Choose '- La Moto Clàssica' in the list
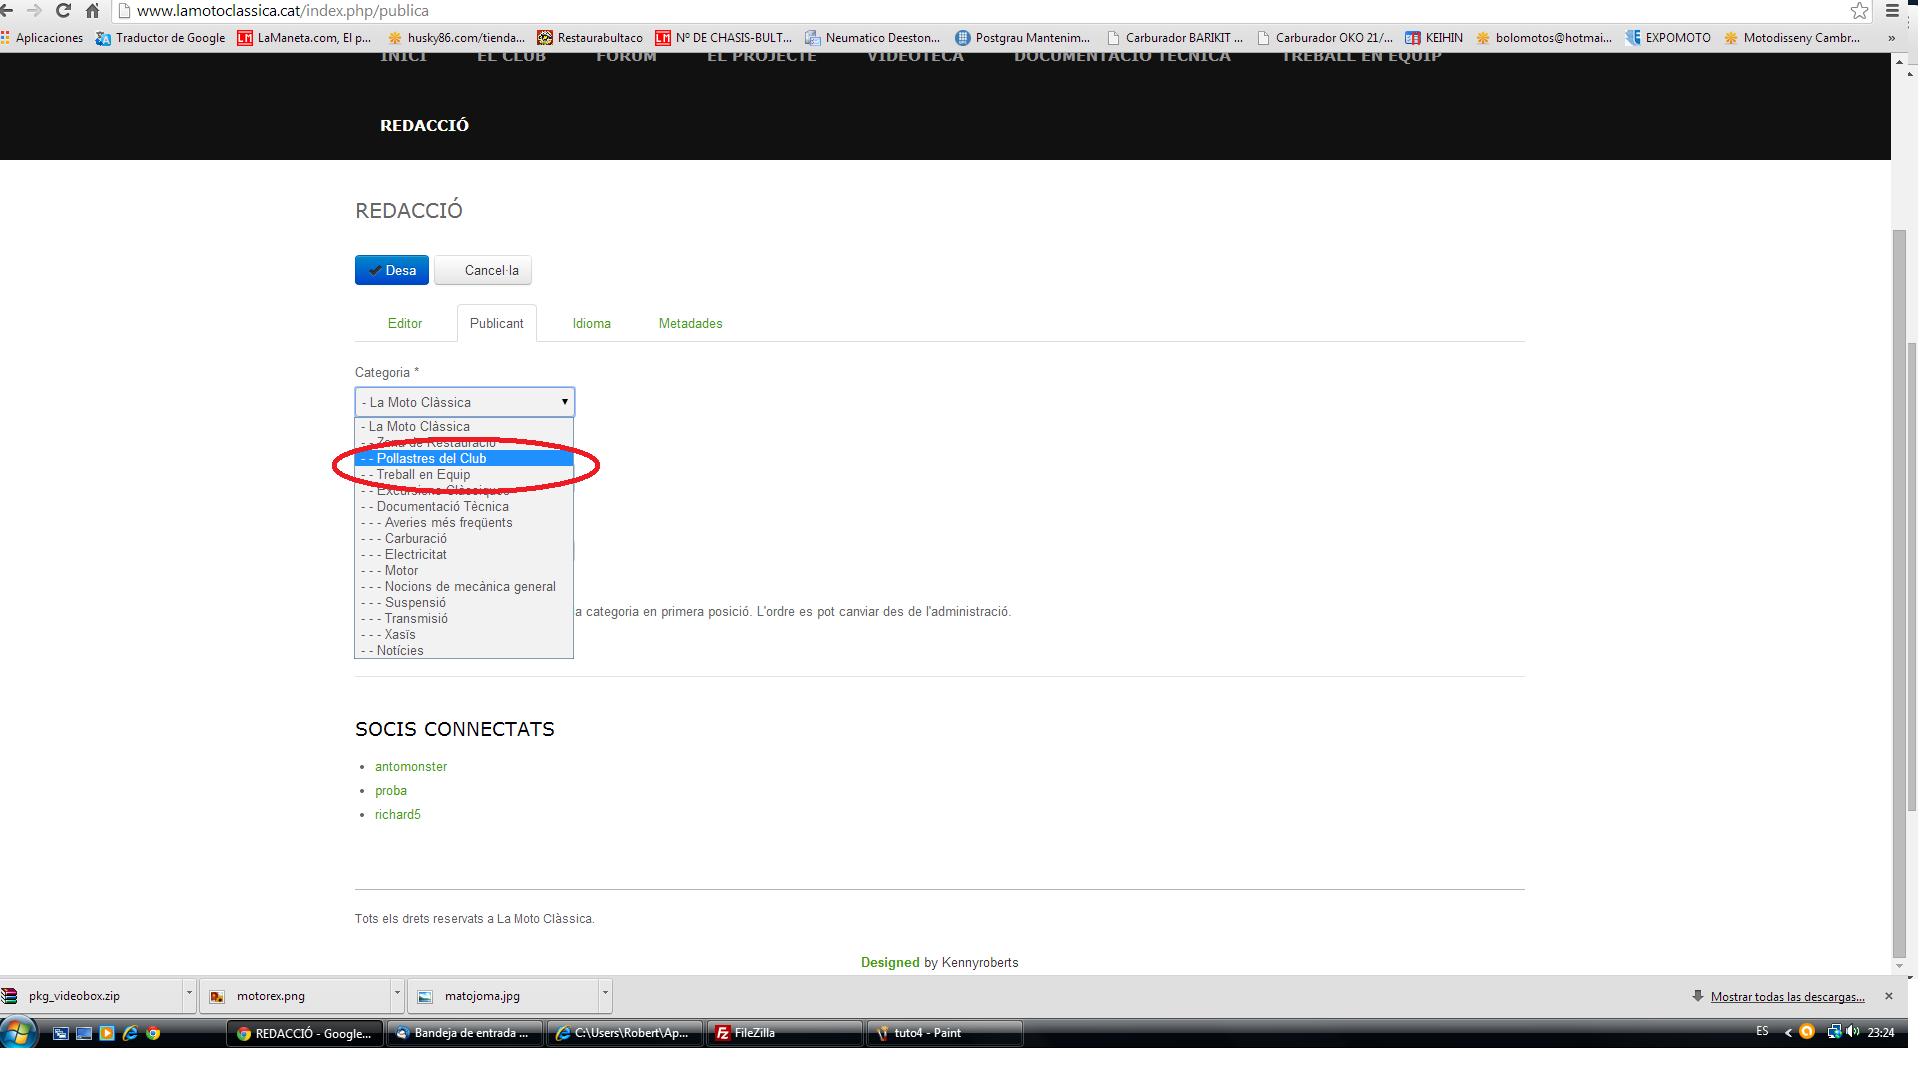The height and width of the screenshot is (1080, 1920). click(464, 426)
